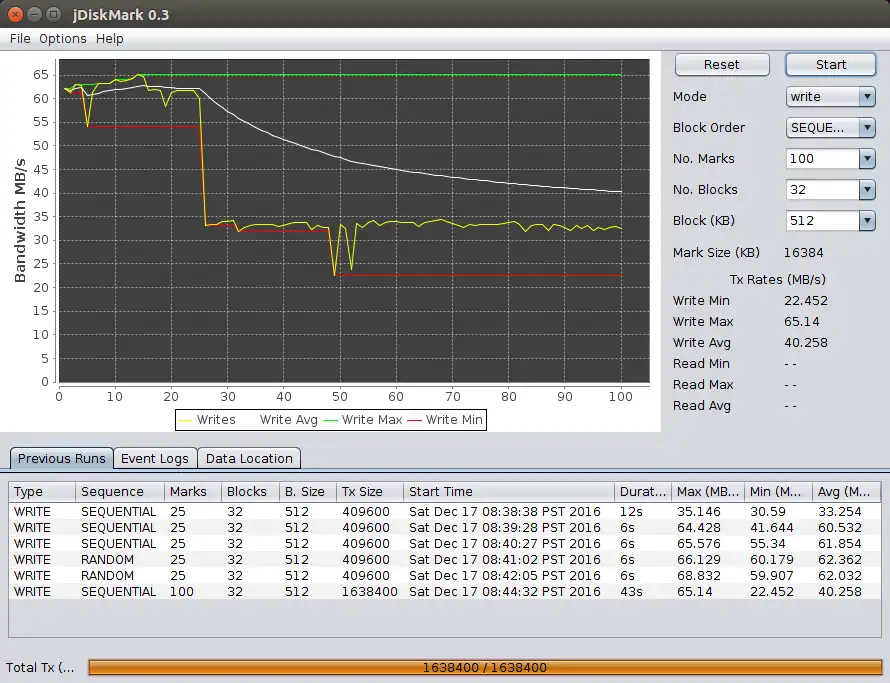Image resolution: width=890 pixels, height=683 pixels.
Task: Open the Block Order dropdown
Action: click(x=866, y=128)
